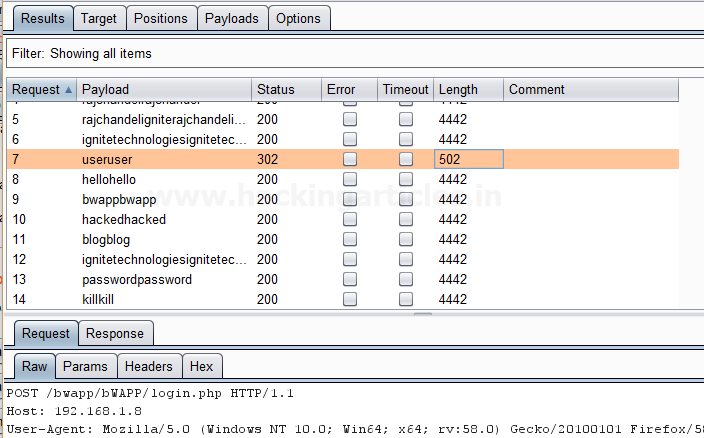Toggle Timeout checkbox for hellohello row
The height and width of the screenshot is (438, 704).
point(406,179)
